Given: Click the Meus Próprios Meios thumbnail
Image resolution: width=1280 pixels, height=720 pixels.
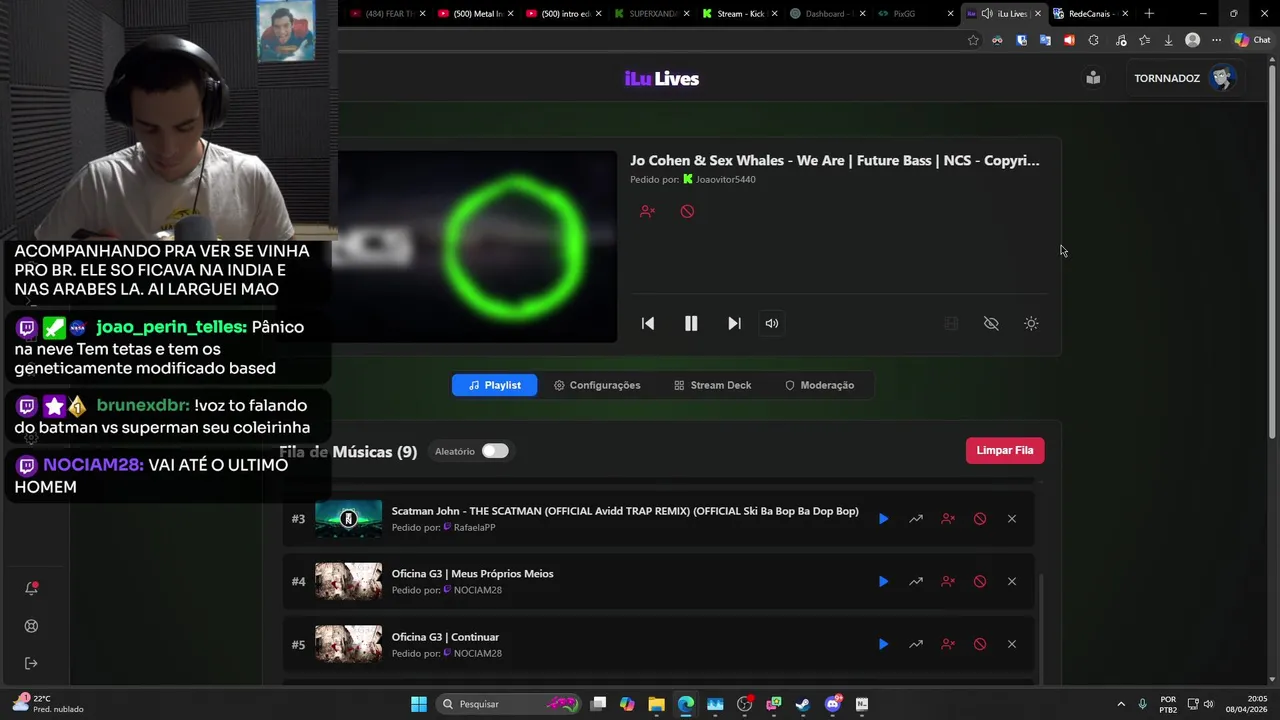Looking at the screenshot, I should point(348,581).
